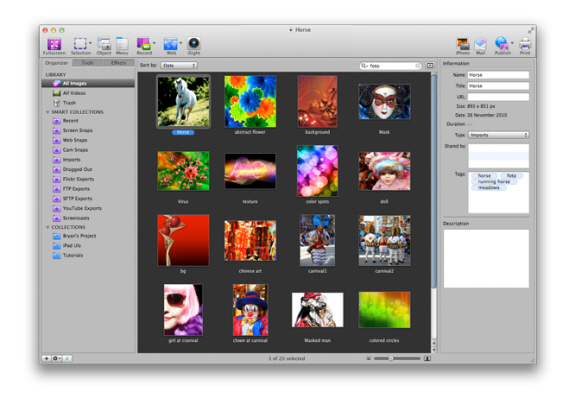The image size is (570, 398).
Task: Open the Bryan's Project collection
Action: click(x=88, y=236)
